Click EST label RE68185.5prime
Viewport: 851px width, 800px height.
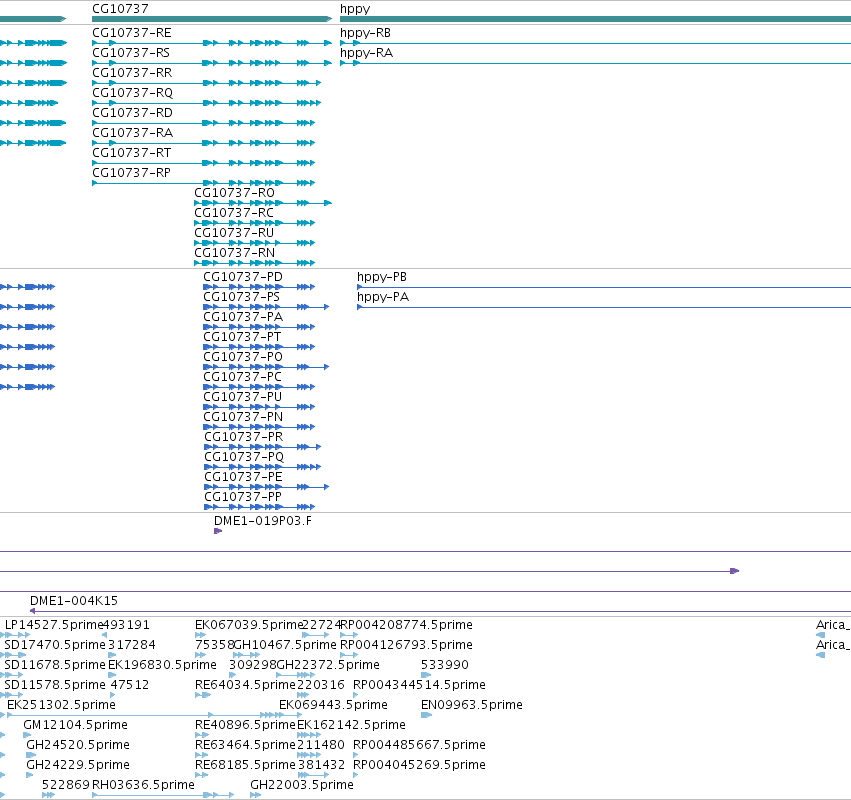coord(245,765)
